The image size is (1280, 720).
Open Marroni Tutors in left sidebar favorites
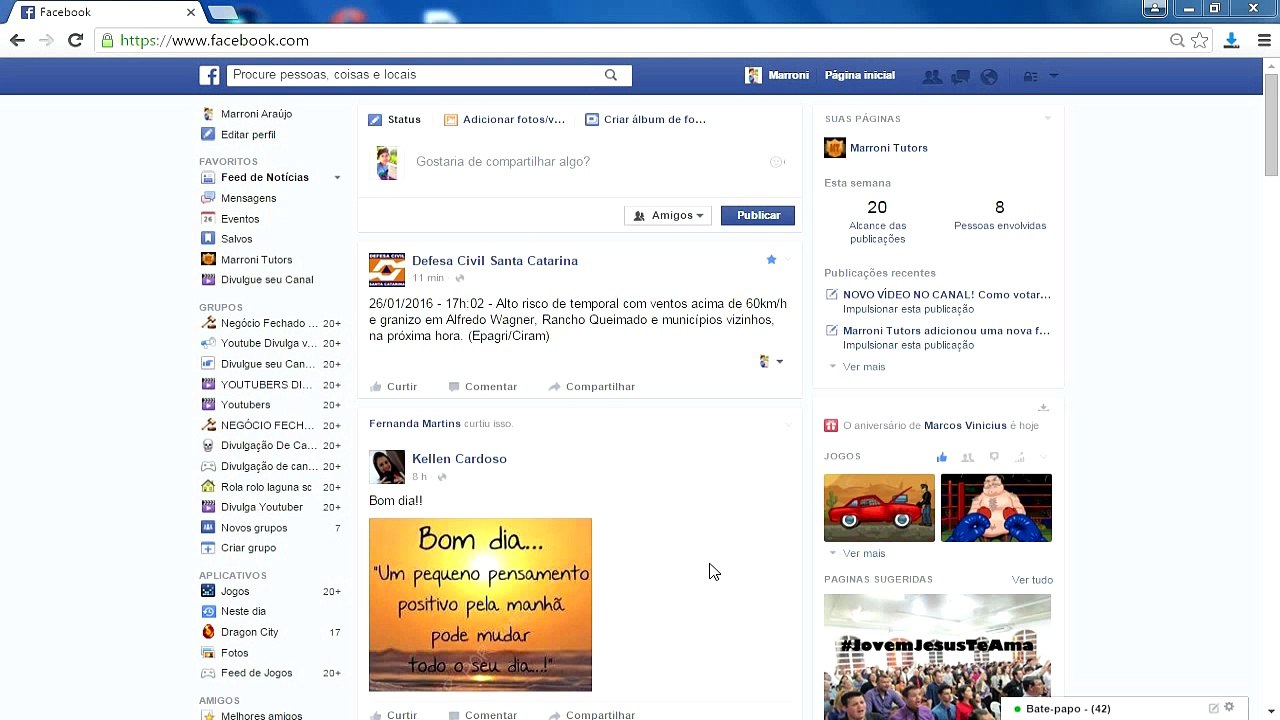256,260
